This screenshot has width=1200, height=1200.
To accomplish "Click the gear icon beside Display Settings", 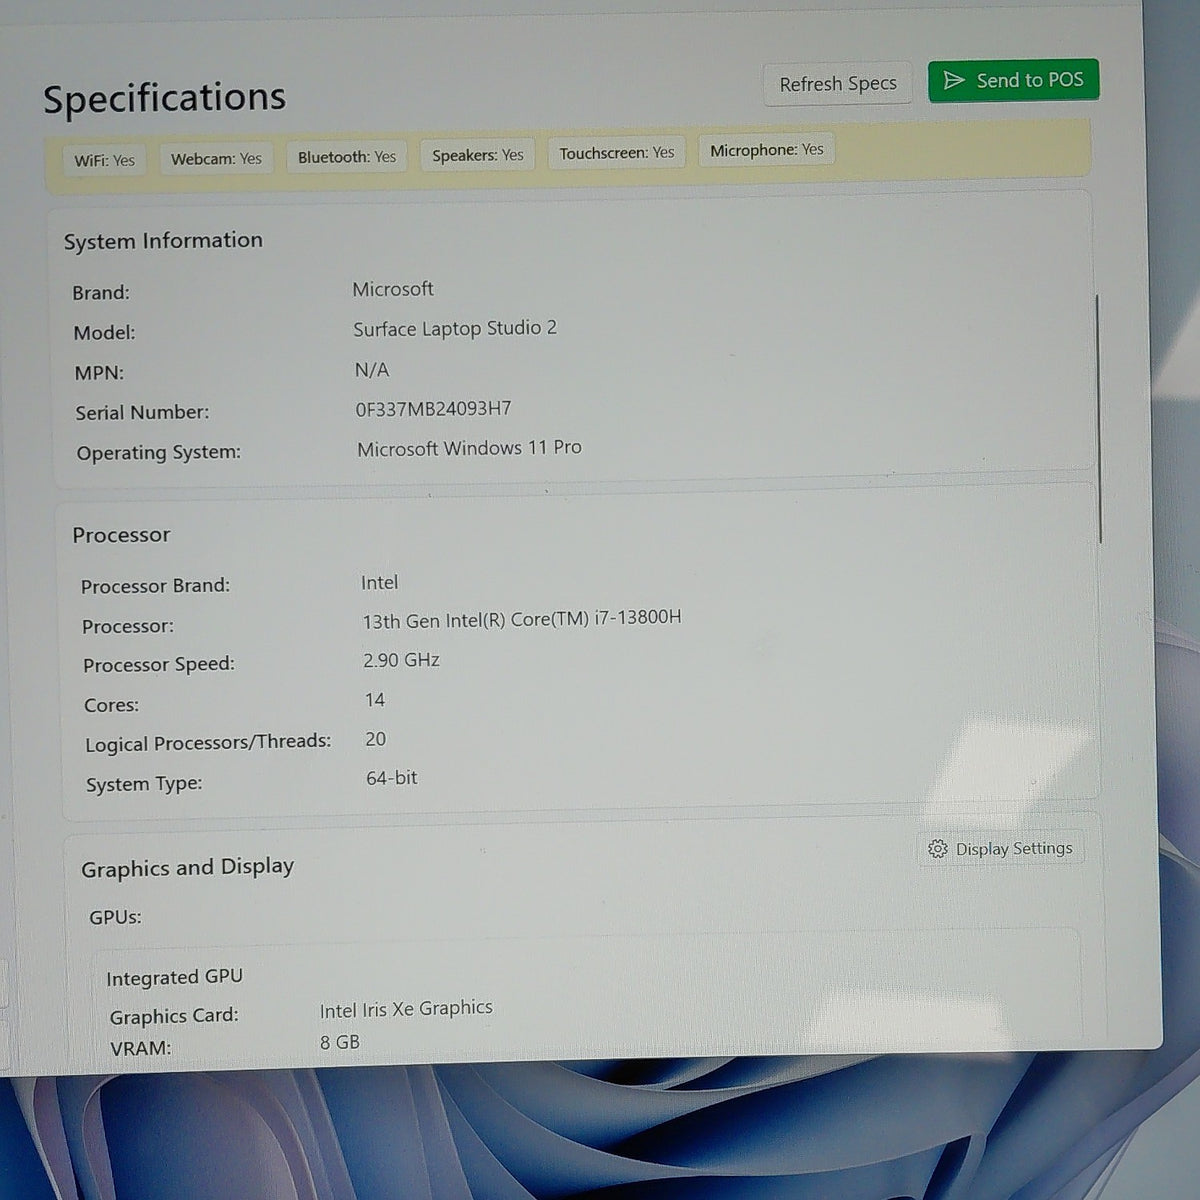I will tap(937, 849).
